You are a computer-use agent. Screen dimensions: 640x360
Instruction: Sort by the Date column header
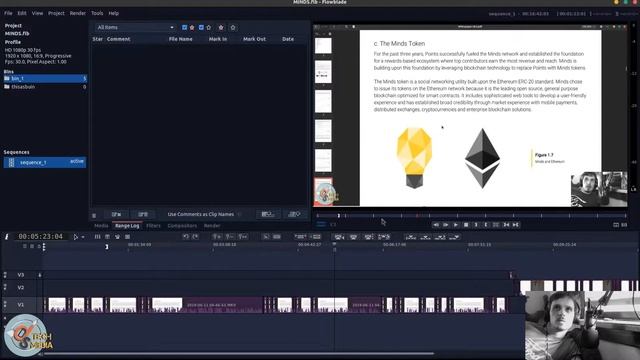(x=288, y=39)
